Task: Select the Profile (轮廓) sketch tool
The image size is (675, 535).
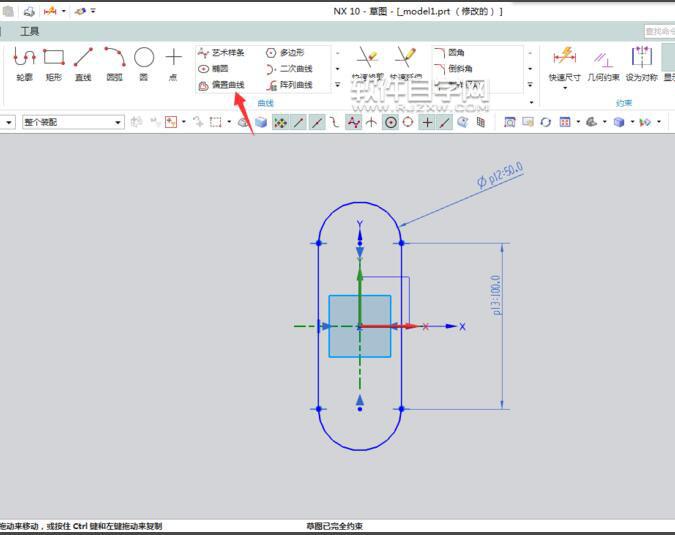Action: tap(24, 64)
